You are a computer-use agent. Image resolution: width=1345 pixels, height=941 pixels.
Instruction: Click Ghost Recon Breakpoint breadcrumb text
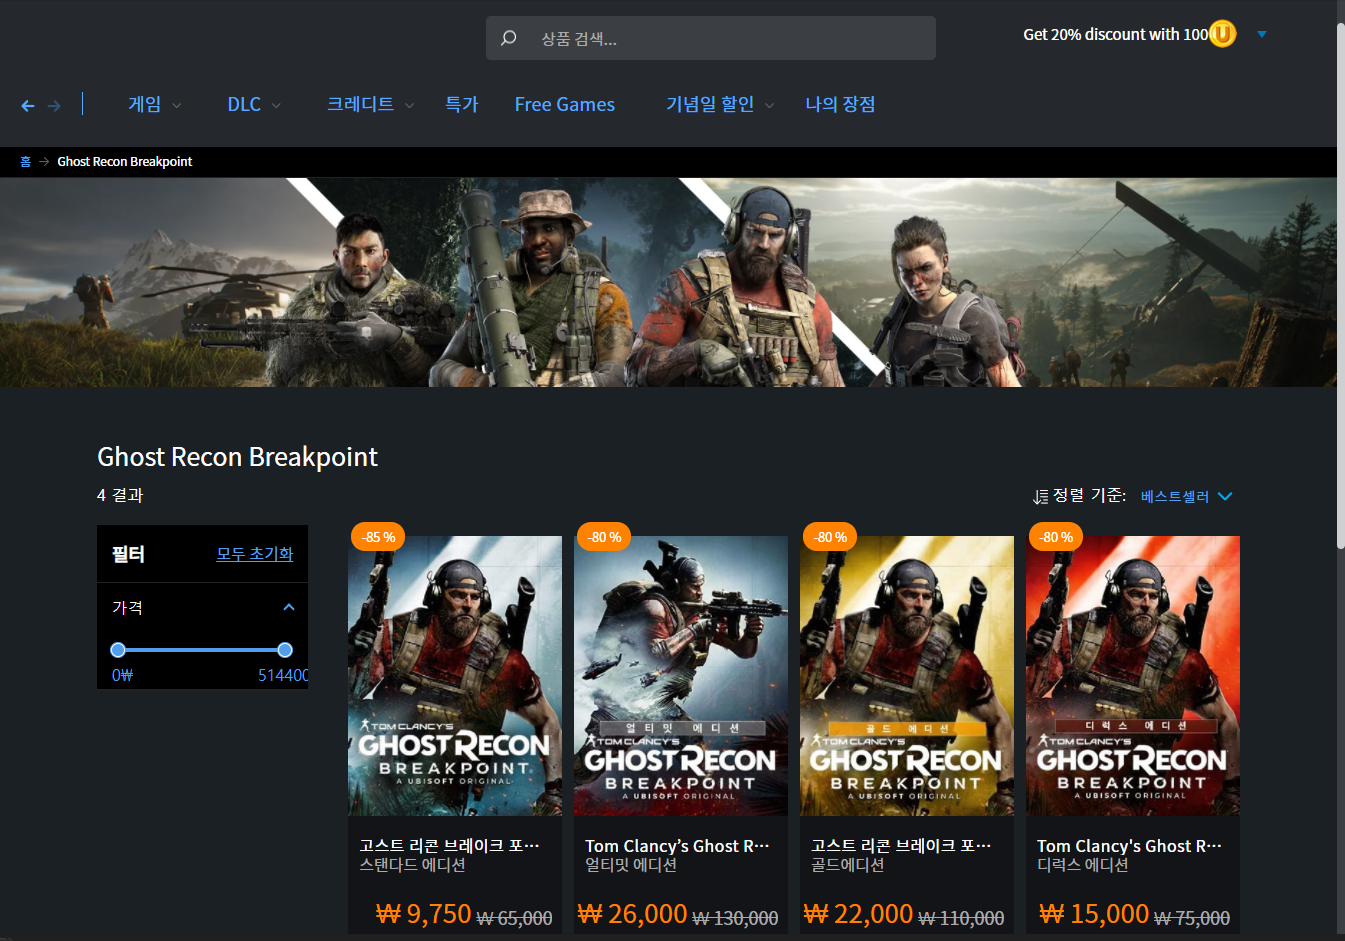click(125, 161)
